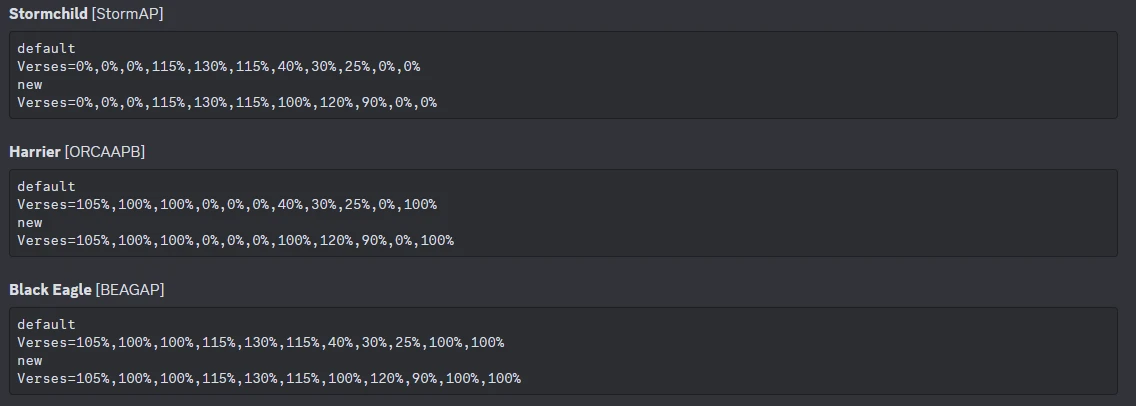Image resolution: width=1136 pixels, height=406 pixels.
Task: Click "new" label in Harrier code block
Action: point(30,222)
